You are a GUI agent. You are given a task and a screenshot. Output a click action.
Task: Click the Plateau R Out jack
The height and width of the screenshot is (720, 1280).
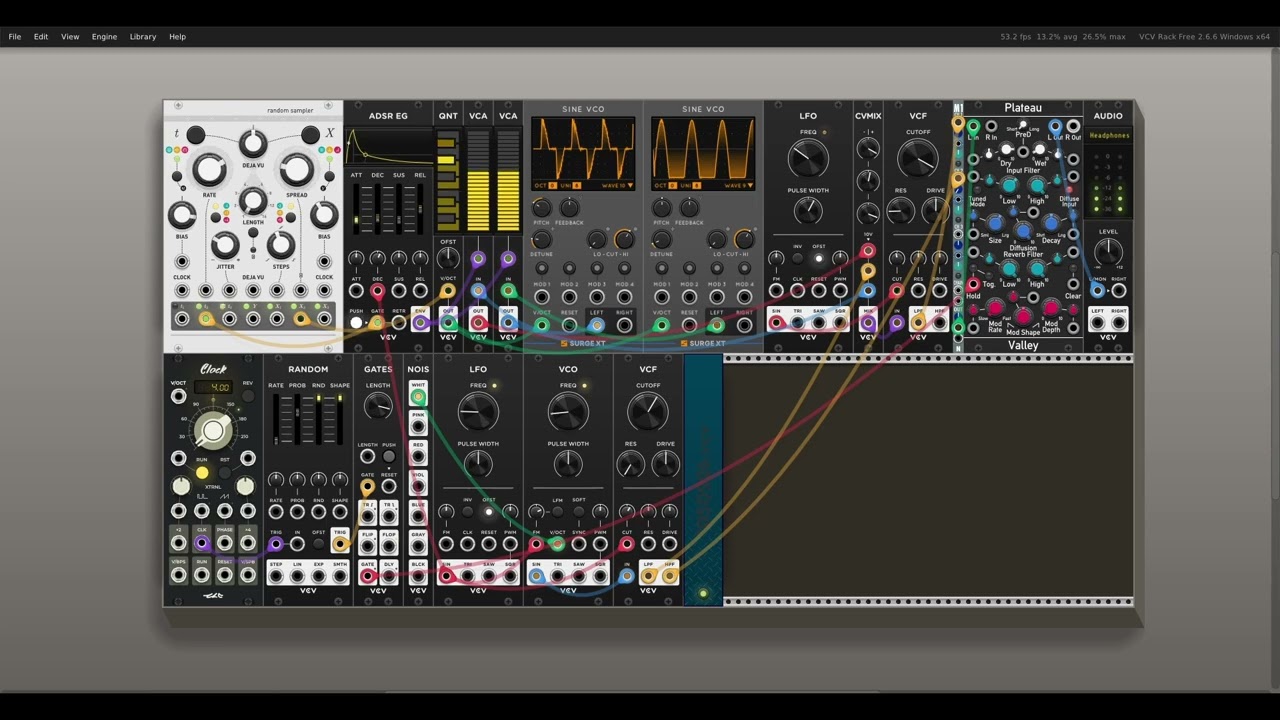pyautogui.click(x=1073, y=127)
